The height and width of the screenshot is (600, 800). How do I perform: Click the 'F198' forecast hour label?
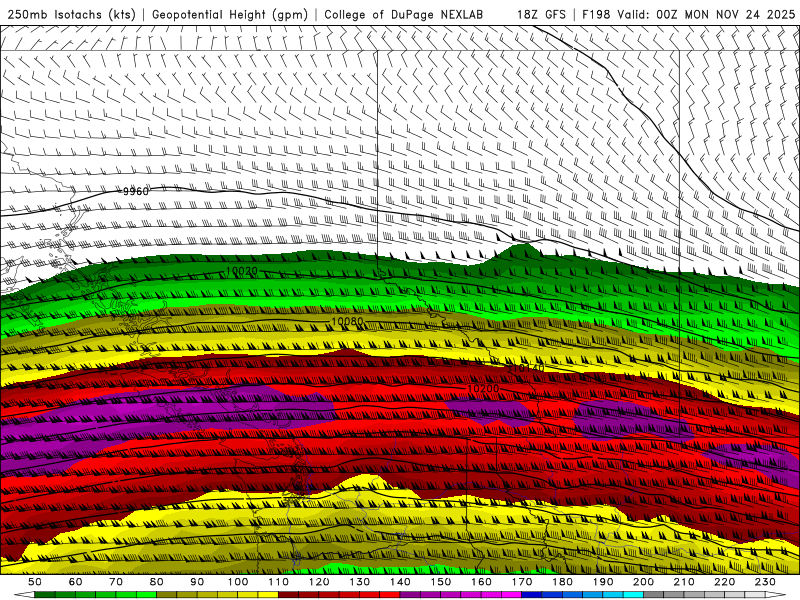(x=596, y=14)
